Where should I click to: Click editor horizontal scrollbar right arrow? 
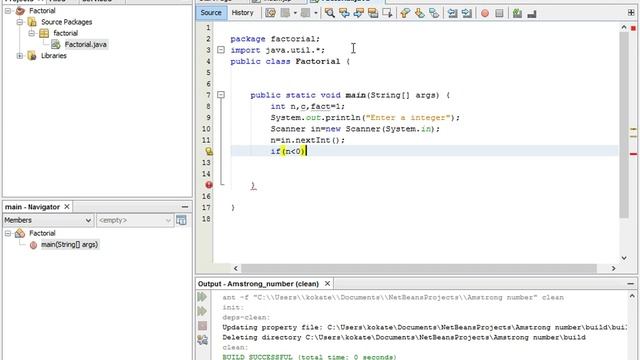613,268
